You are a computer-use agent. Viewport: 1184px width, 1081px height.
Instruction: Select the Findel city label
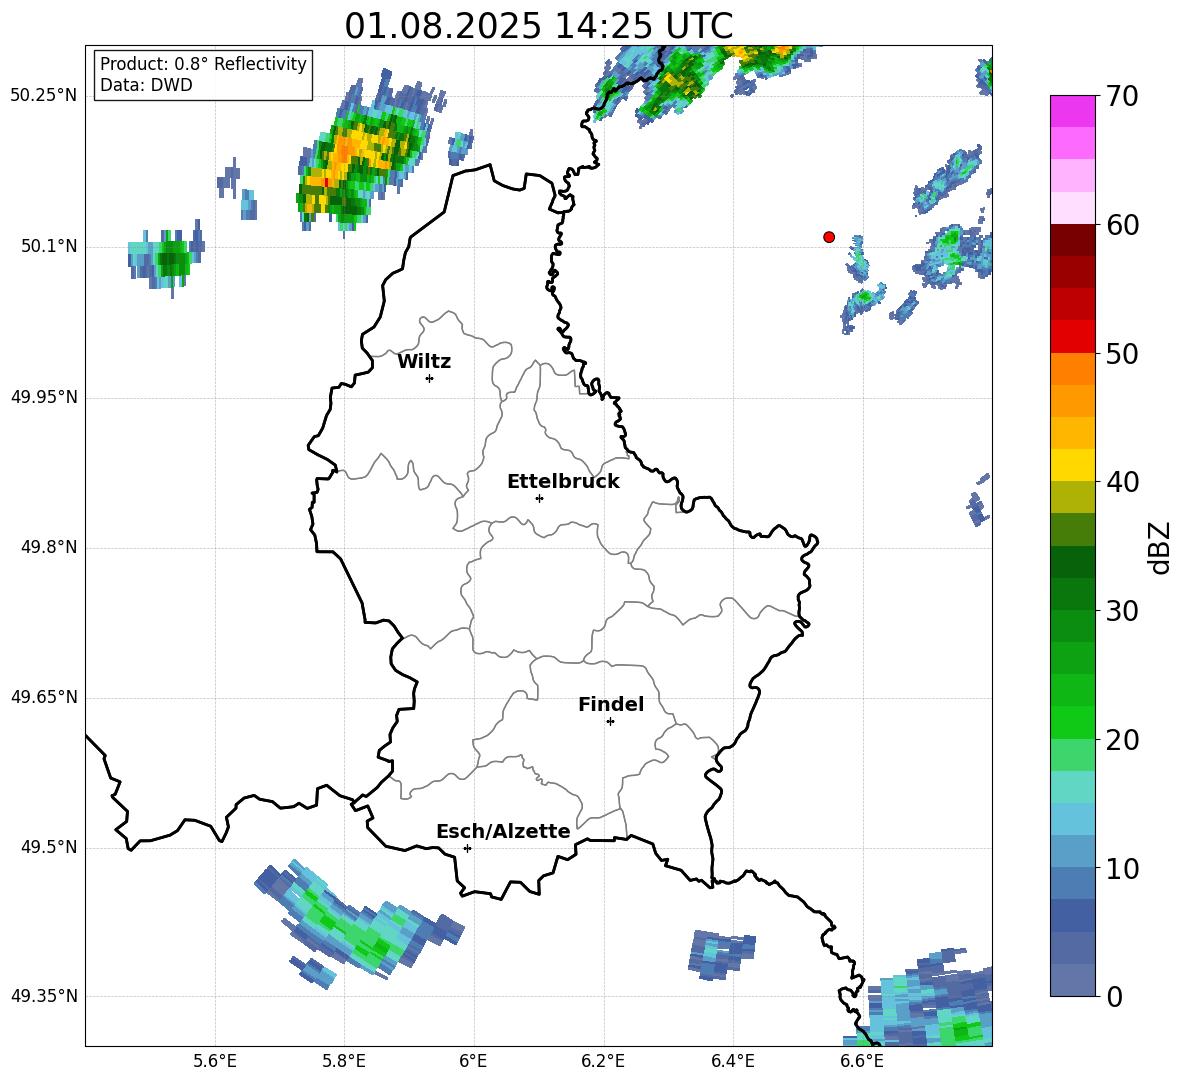(611, 704)
